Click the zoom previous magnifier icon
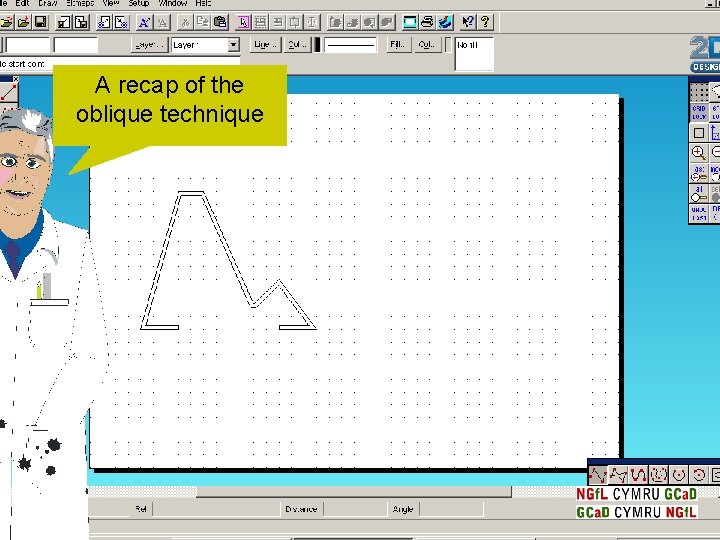Image resolution: width=720 pixels, height=540 pixels. (x=699, y=174)
